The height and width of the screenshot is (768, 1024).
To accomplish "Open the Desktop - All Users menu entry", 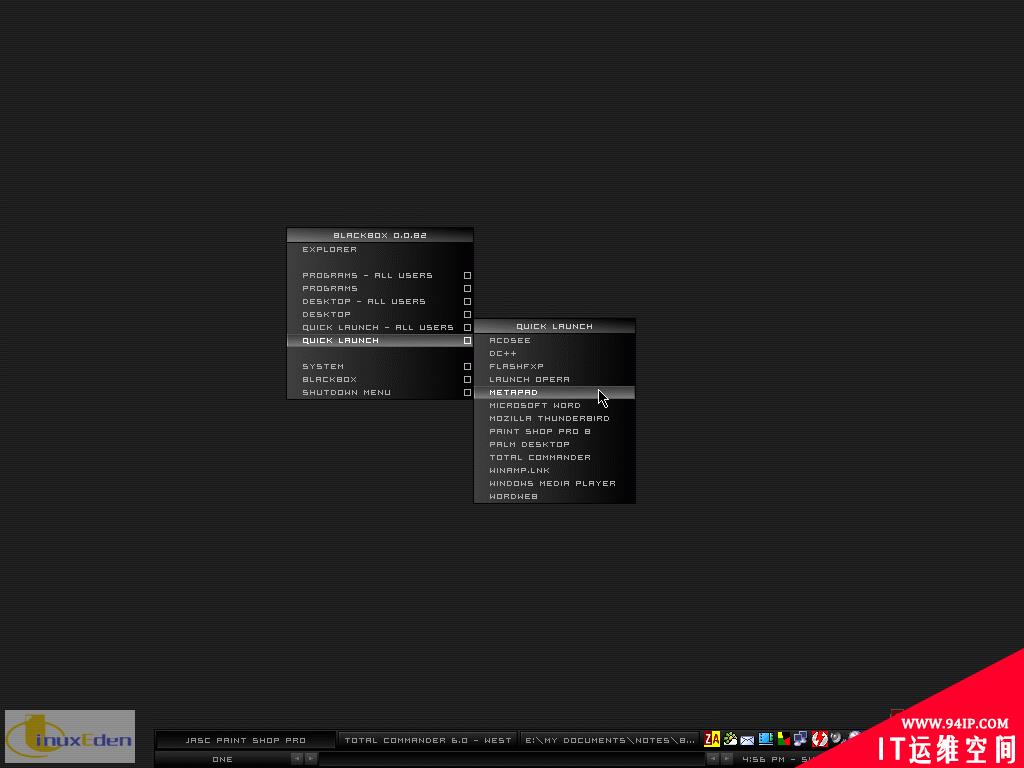I will [380, 302].
